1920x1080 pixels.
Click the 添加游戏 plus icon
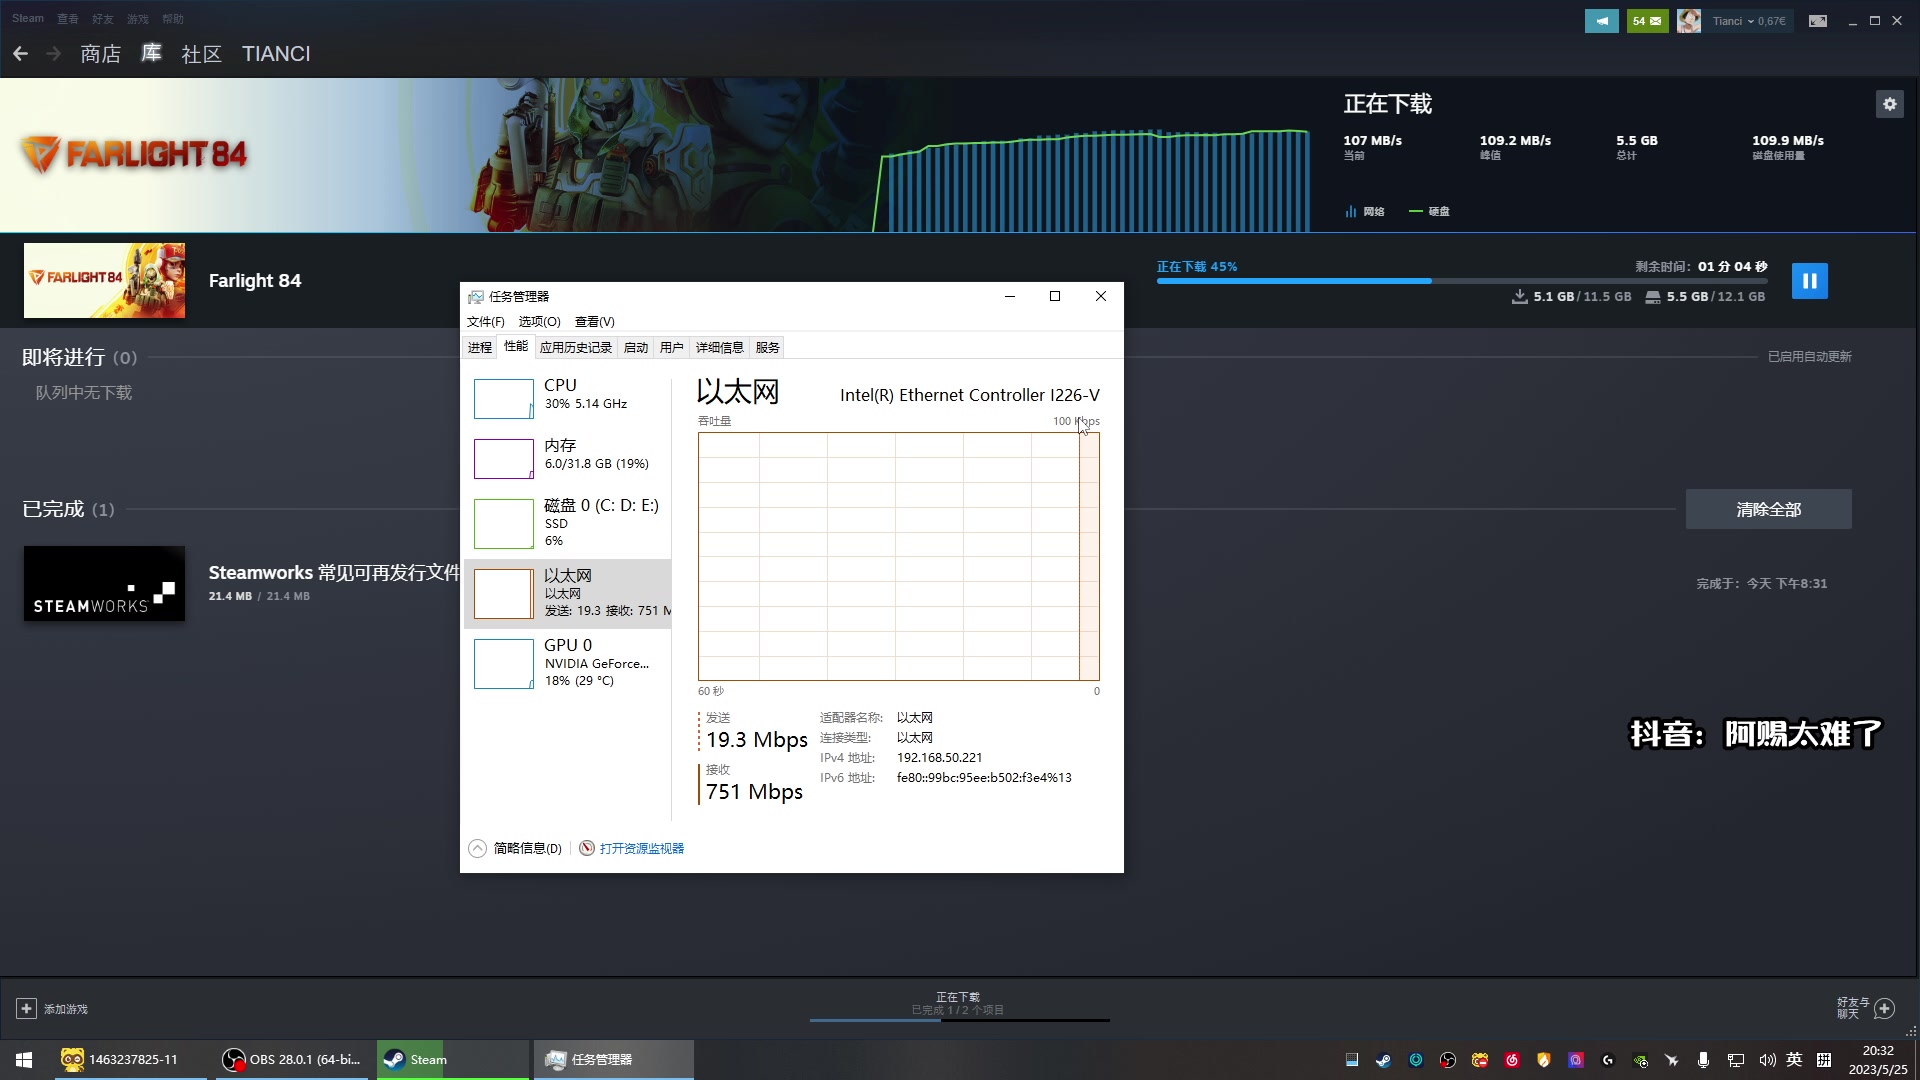point(27,1009)
